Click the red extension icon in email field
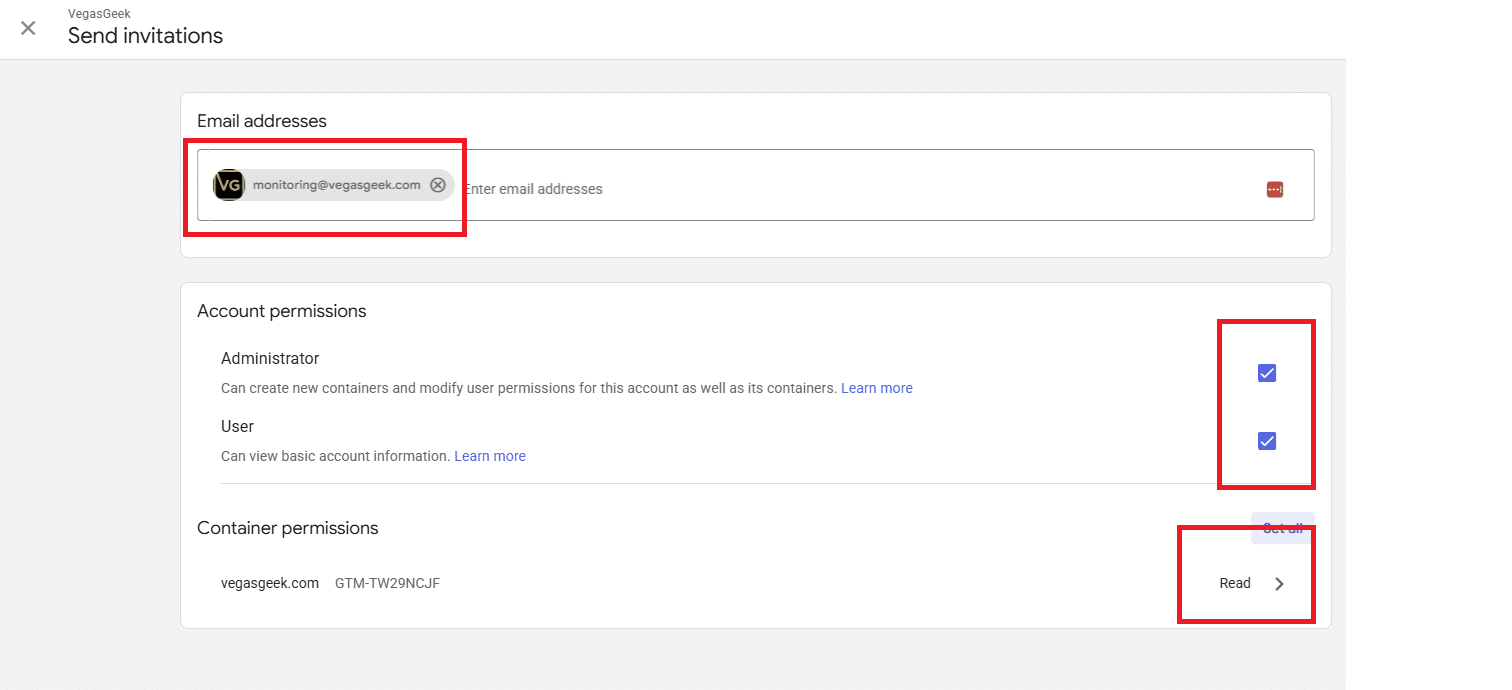 tap(1274, 189)
